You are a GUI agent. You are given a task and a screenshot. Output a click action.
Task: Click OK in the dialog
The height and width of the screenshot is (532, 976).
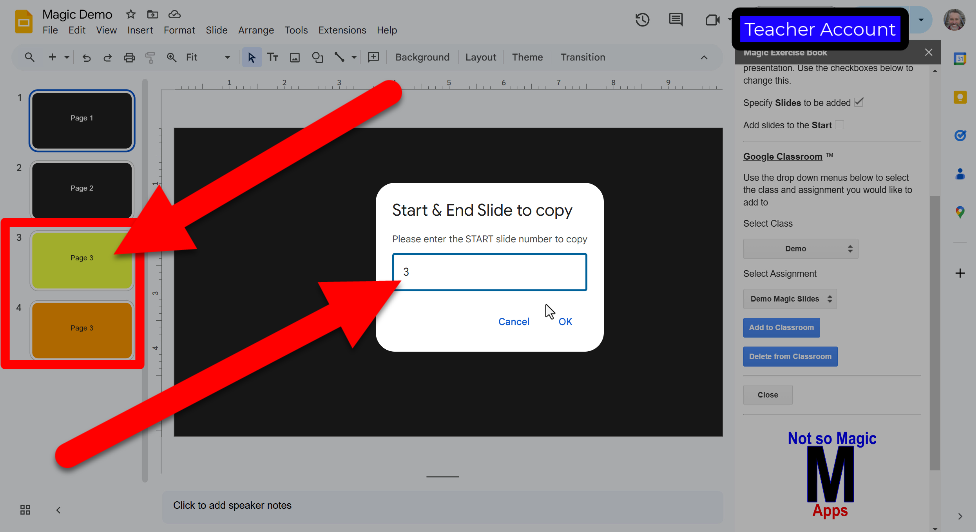pos(565,321)
